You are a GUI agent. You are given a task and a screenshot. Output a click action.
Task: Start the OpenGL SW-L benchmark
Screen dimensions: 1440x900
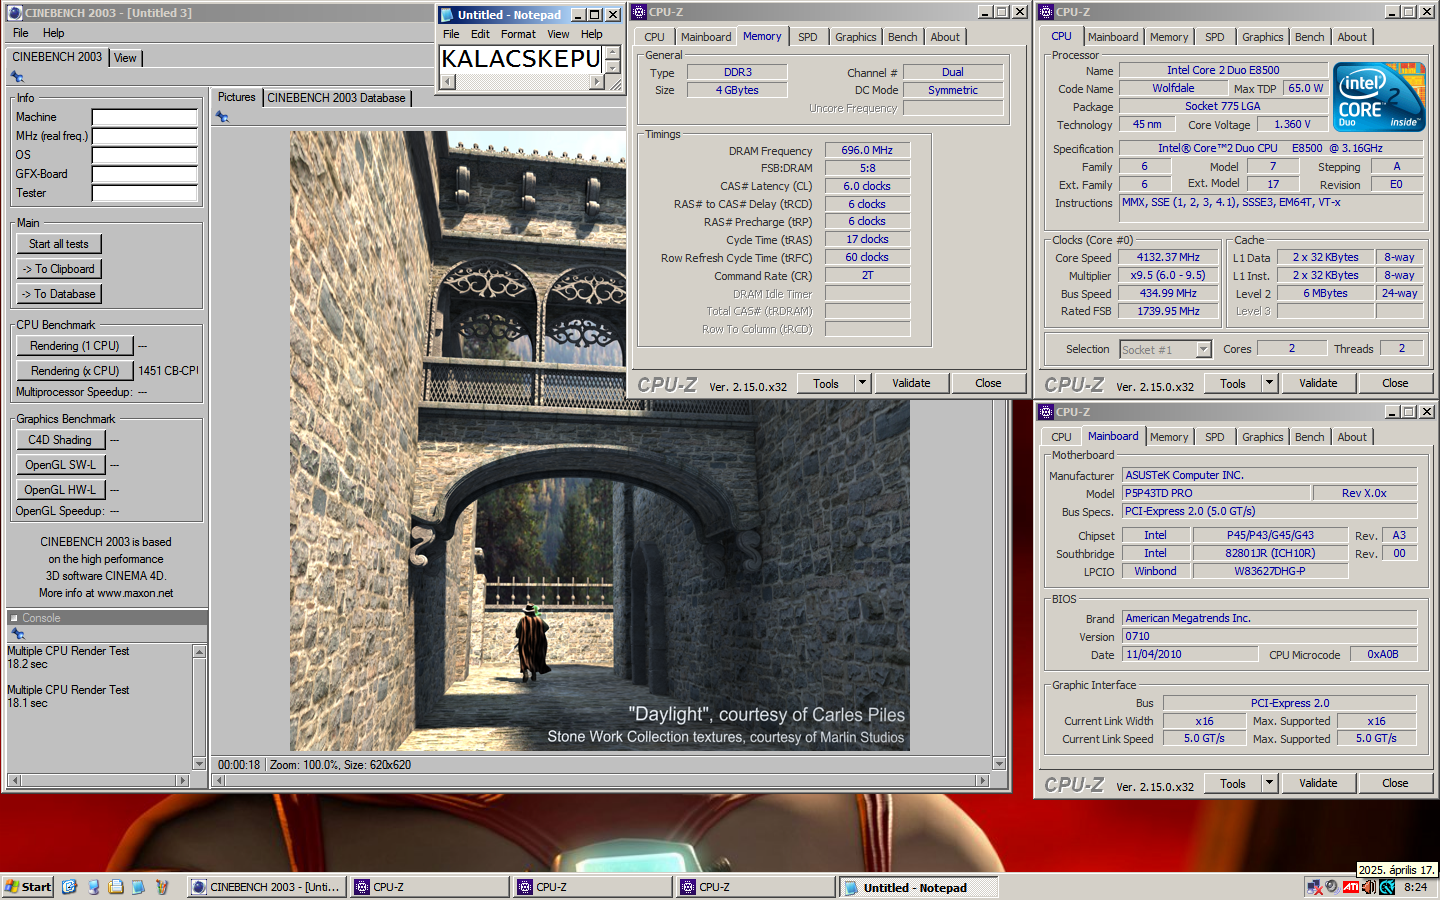60,465
